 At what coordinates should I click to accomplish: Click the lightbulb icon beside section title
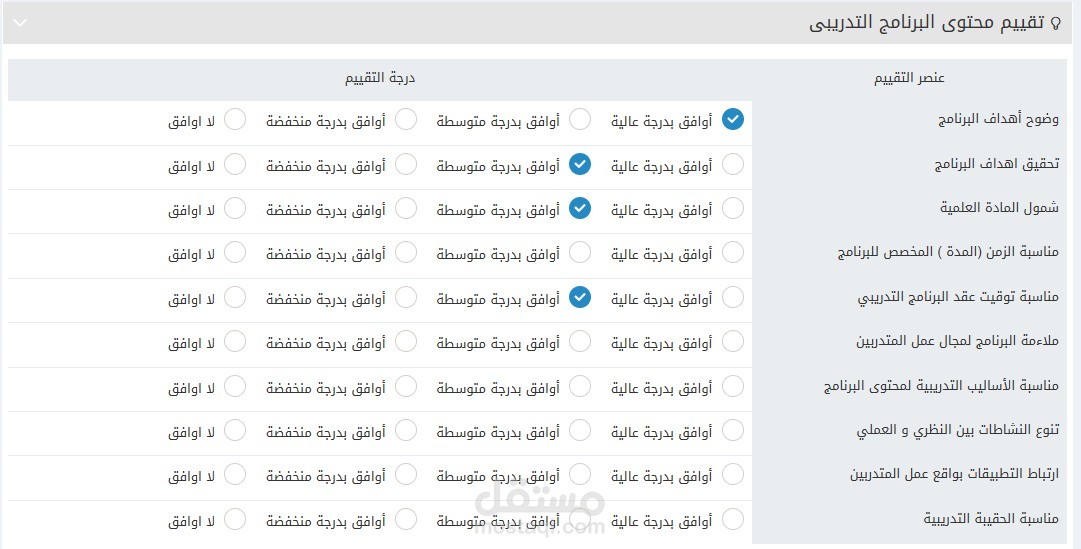(x=1054, y=23)
